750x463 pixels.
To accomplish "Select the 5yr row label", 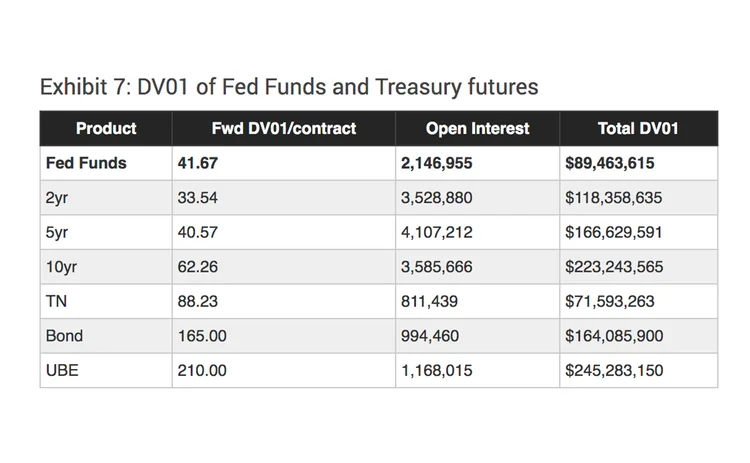I will coord(56,232).
